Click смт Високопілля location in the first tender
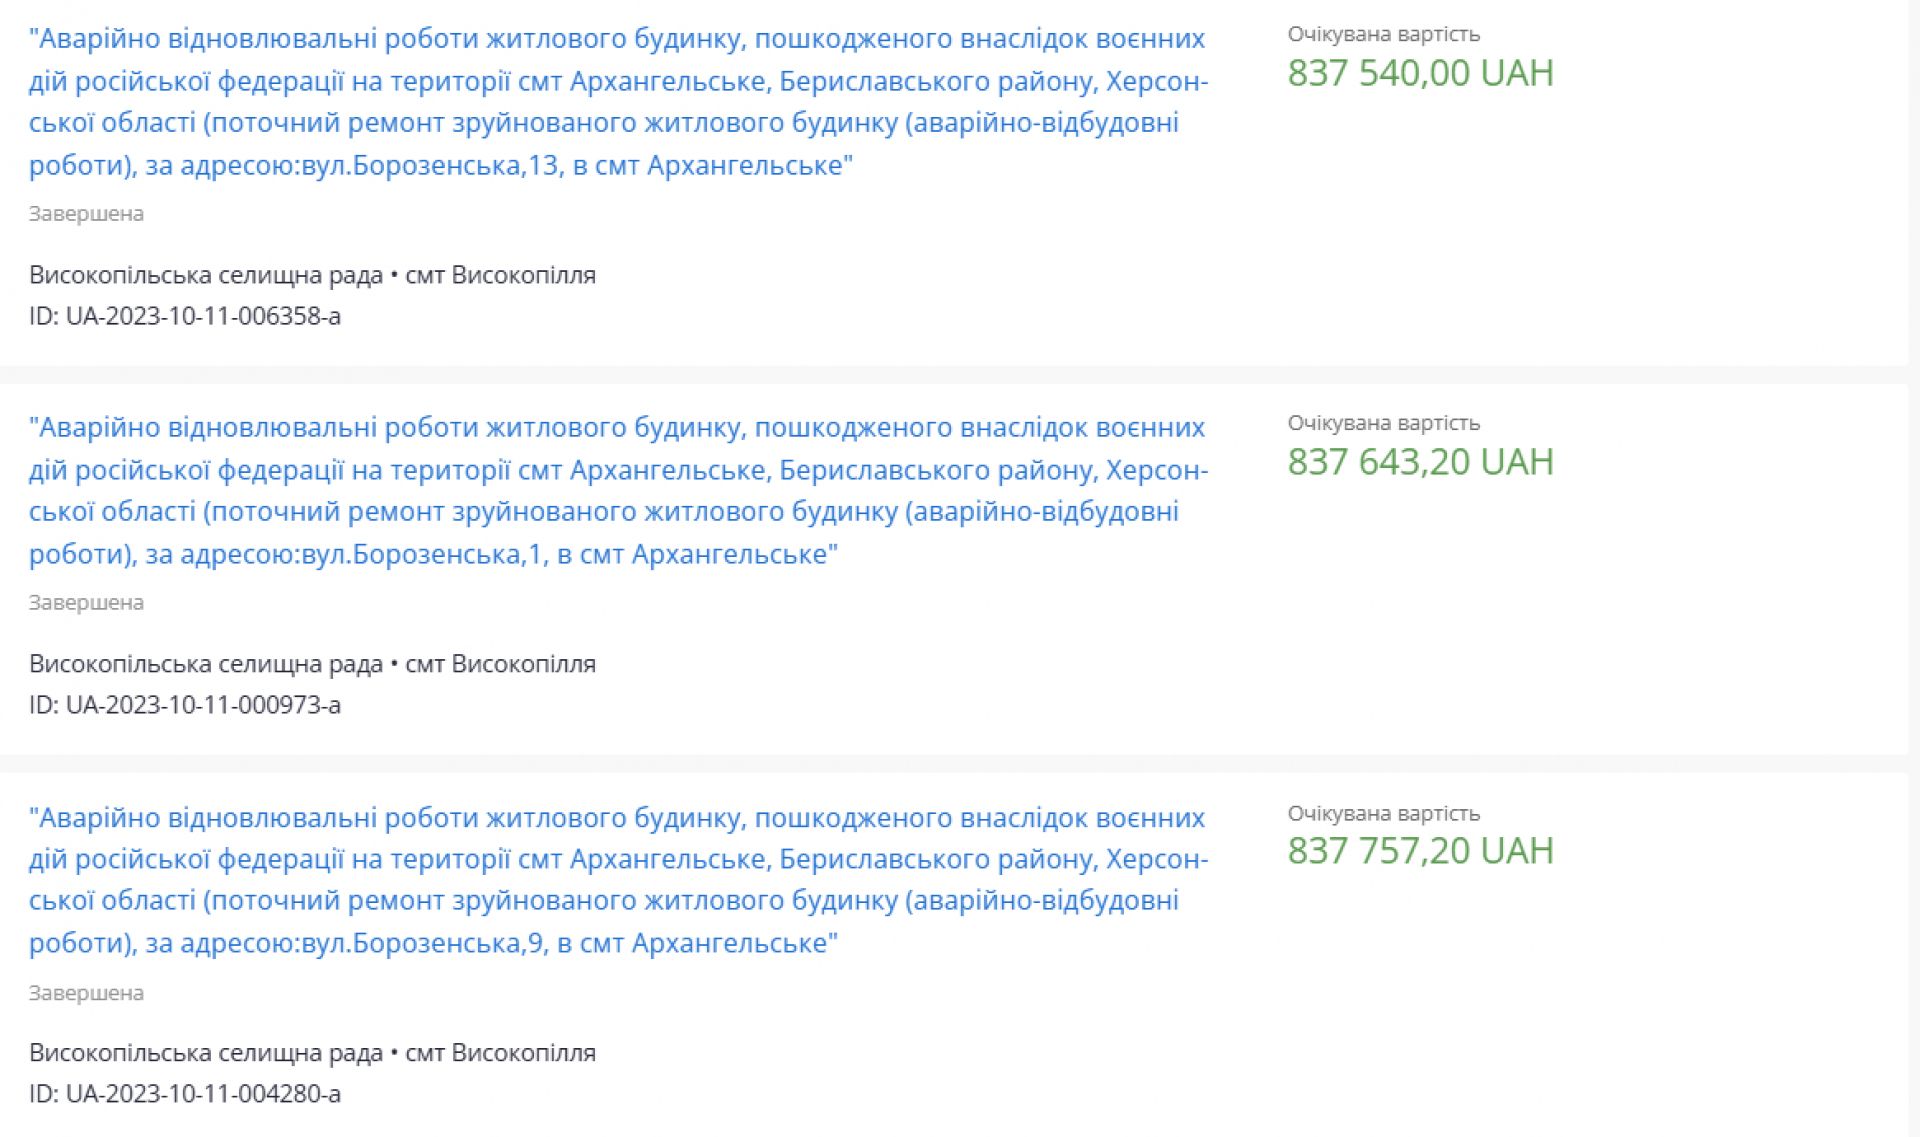This screenshot has width=1920, height=1137. (x=500, y=275)
